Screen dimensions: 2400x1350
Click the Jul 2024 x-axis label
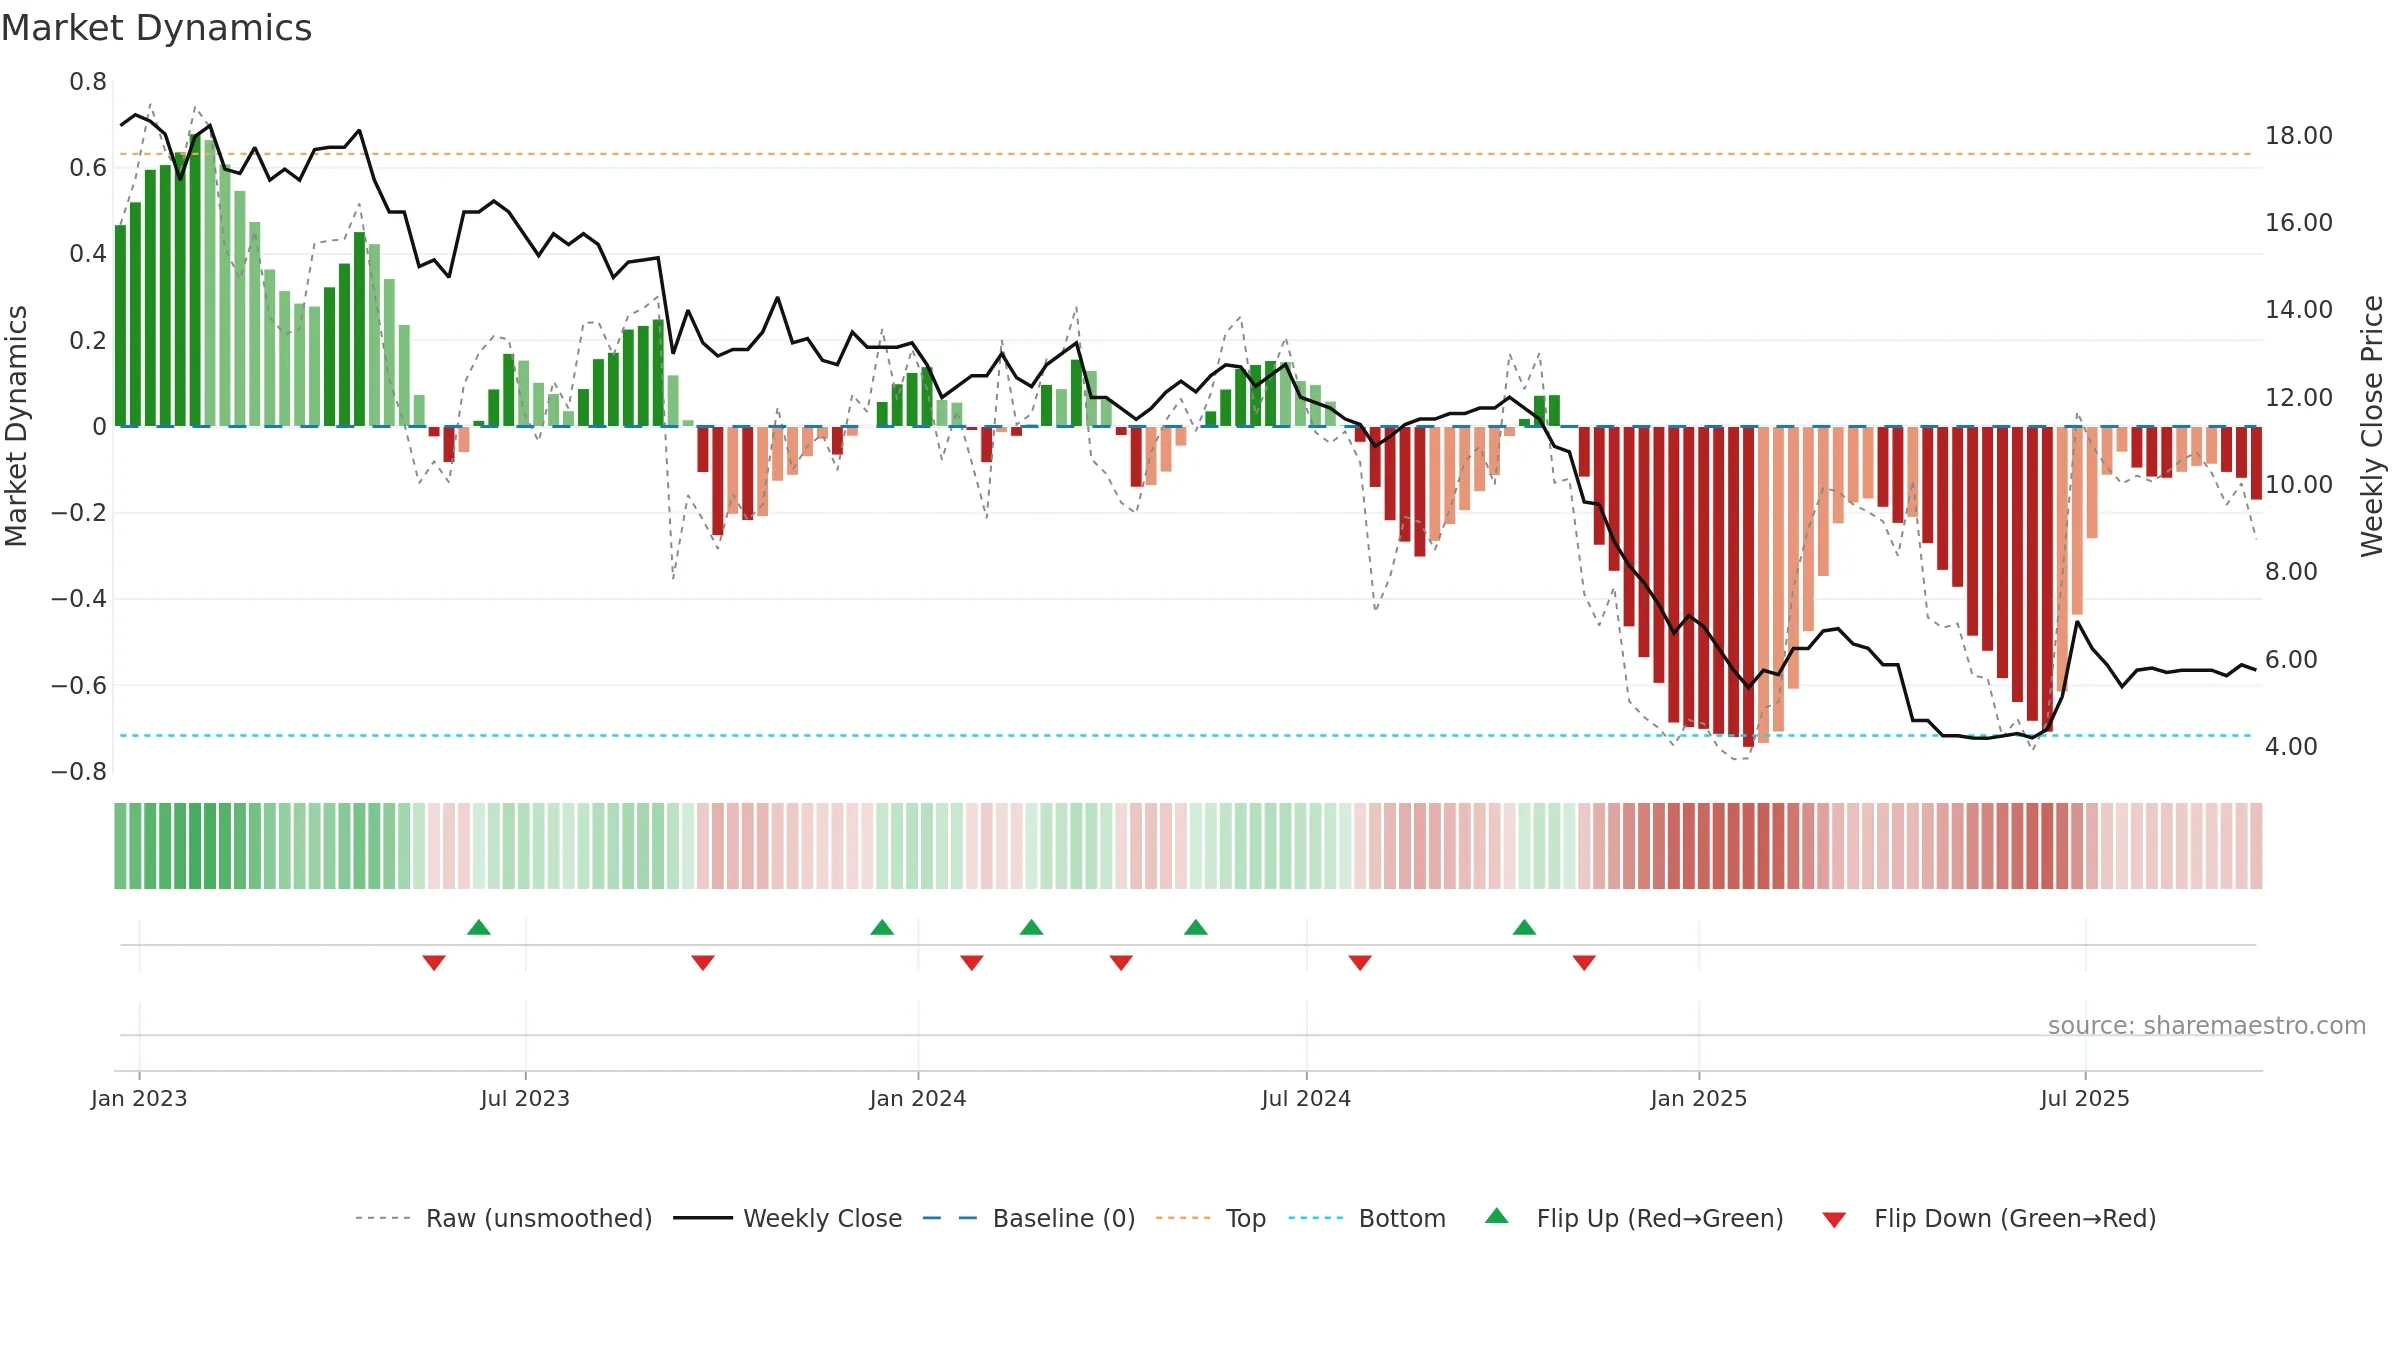[x=1306, y=1098]
